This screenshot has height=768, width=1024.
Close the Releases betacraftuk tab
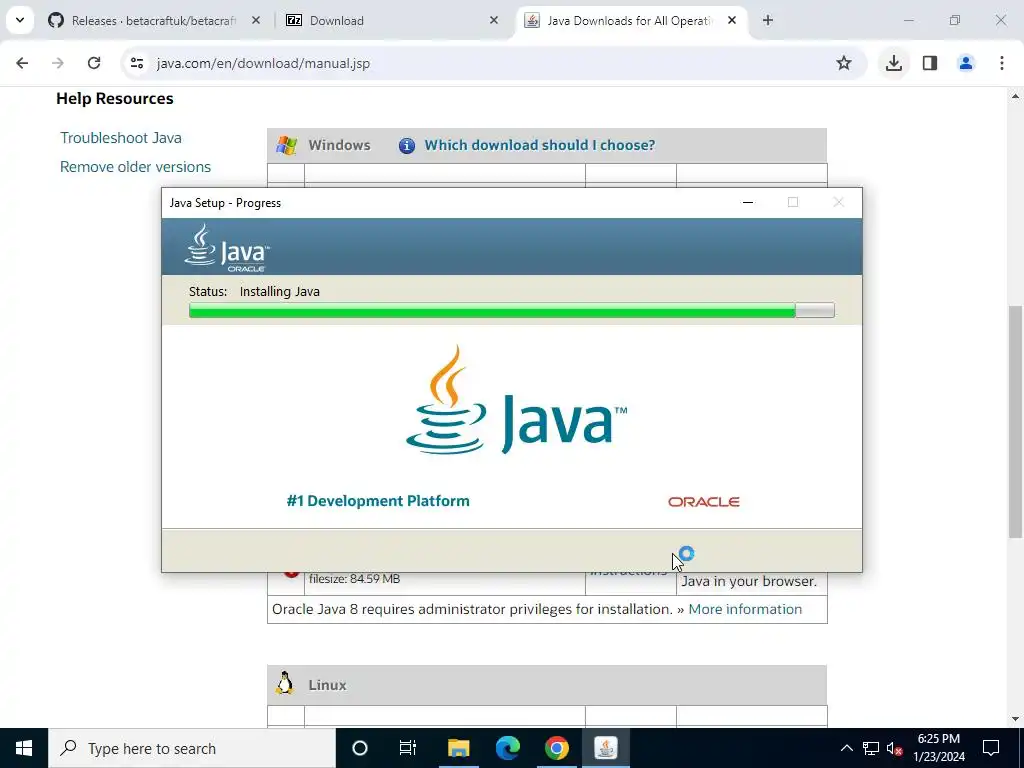(x=256, y=20)
